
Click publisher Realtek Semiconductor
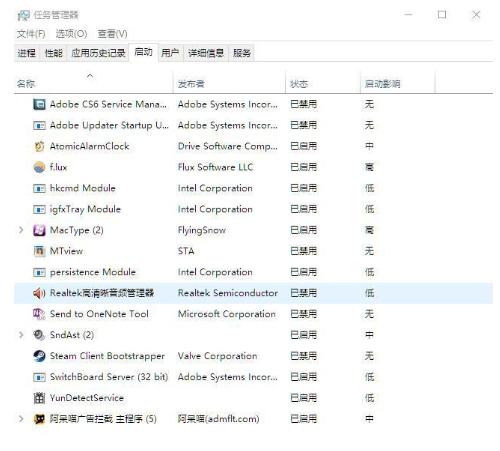[x=228, y=293]
